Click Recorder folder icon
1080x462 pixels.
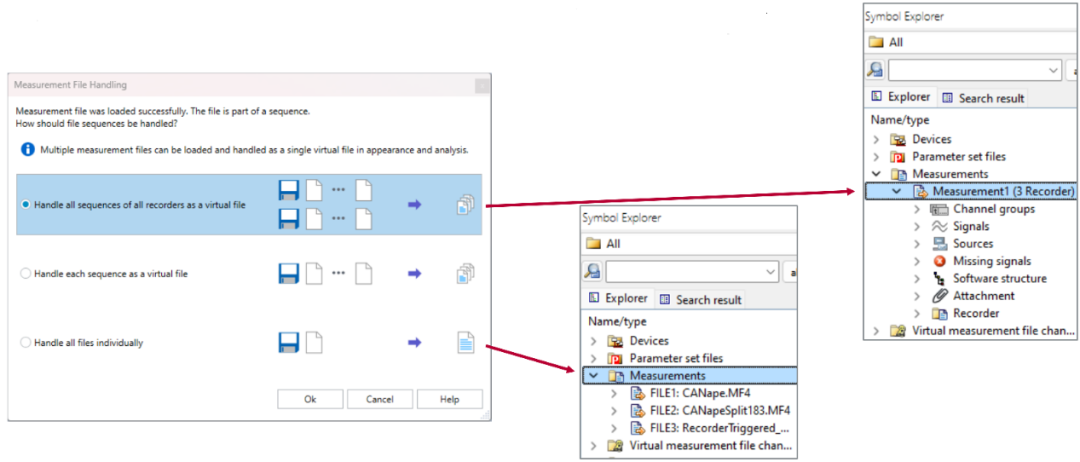939,313
